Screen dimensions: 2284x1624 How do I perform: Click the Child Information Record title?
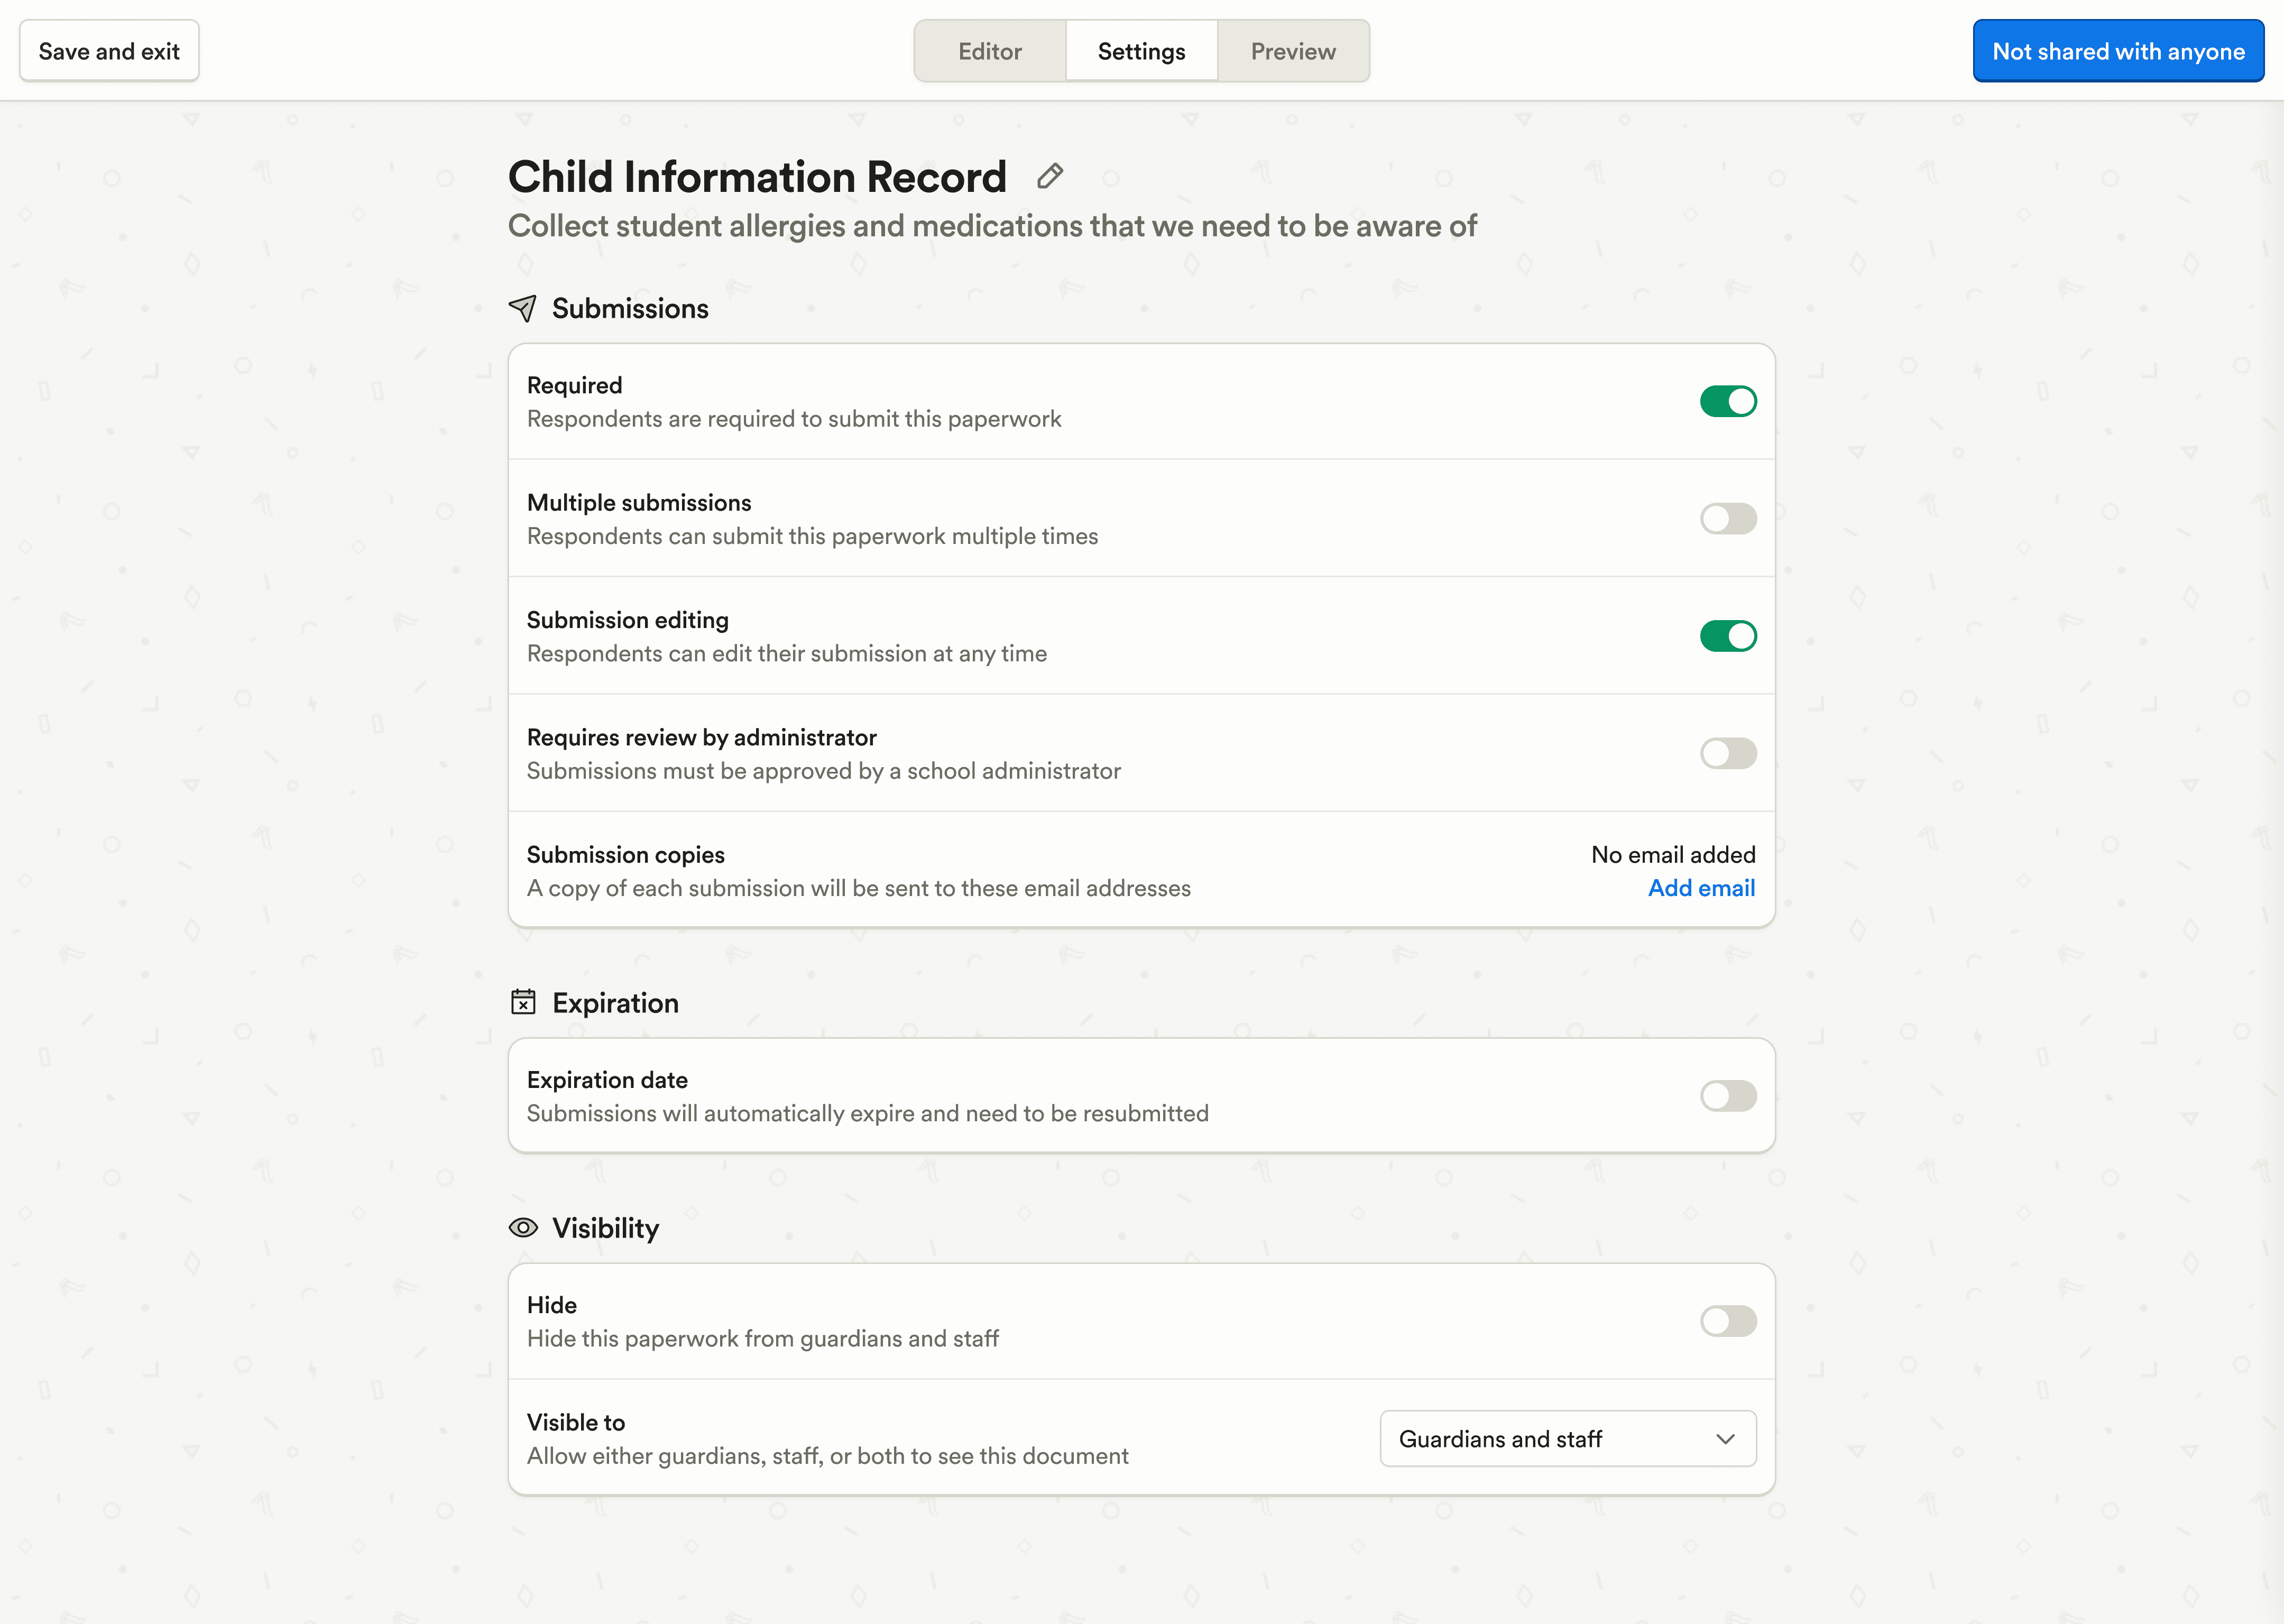(758, 176)
